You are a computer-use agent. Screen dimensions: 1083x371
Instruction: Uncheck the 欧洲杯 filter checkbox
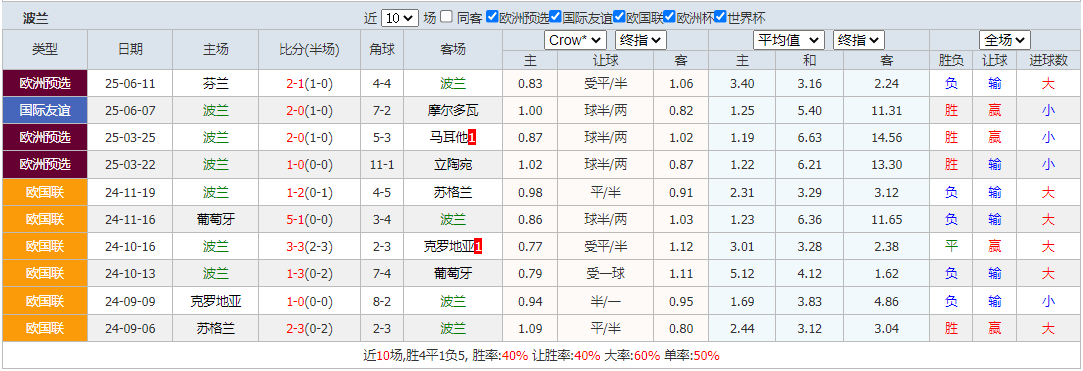point(669,17)
